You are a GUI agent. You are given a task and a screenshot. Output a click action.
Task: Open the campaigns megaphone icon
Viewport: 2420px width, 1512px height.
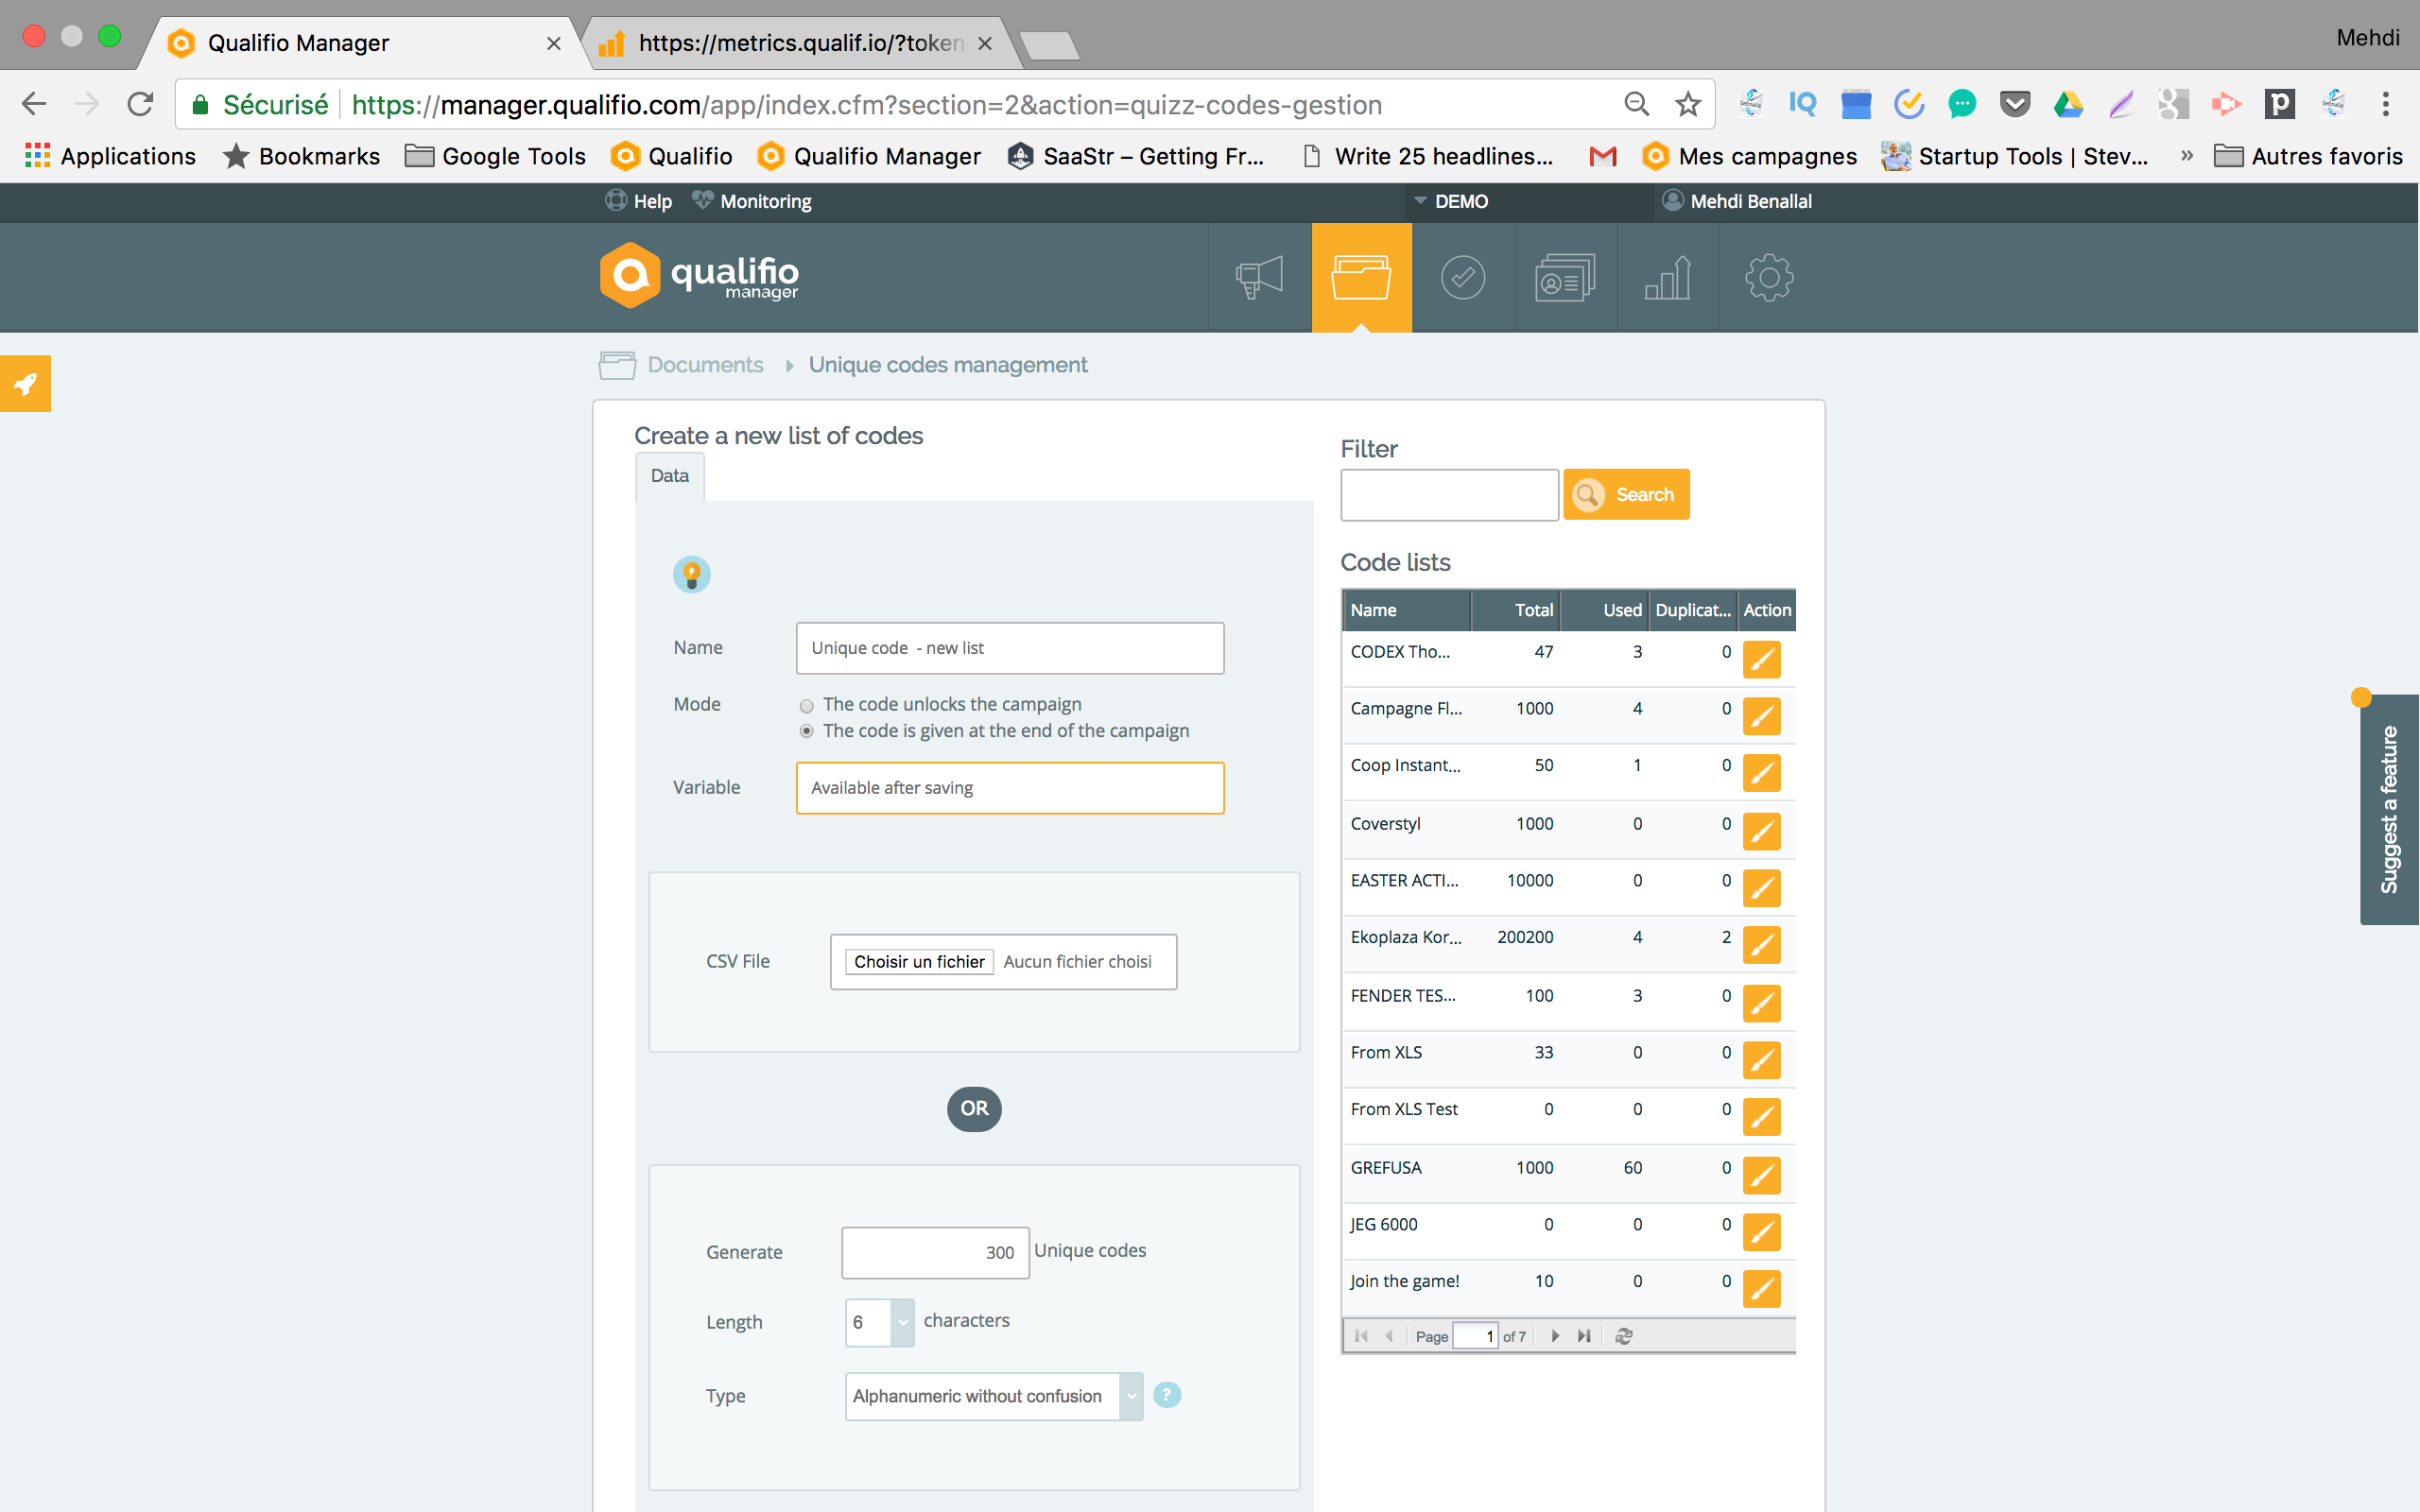point(1258,277)
